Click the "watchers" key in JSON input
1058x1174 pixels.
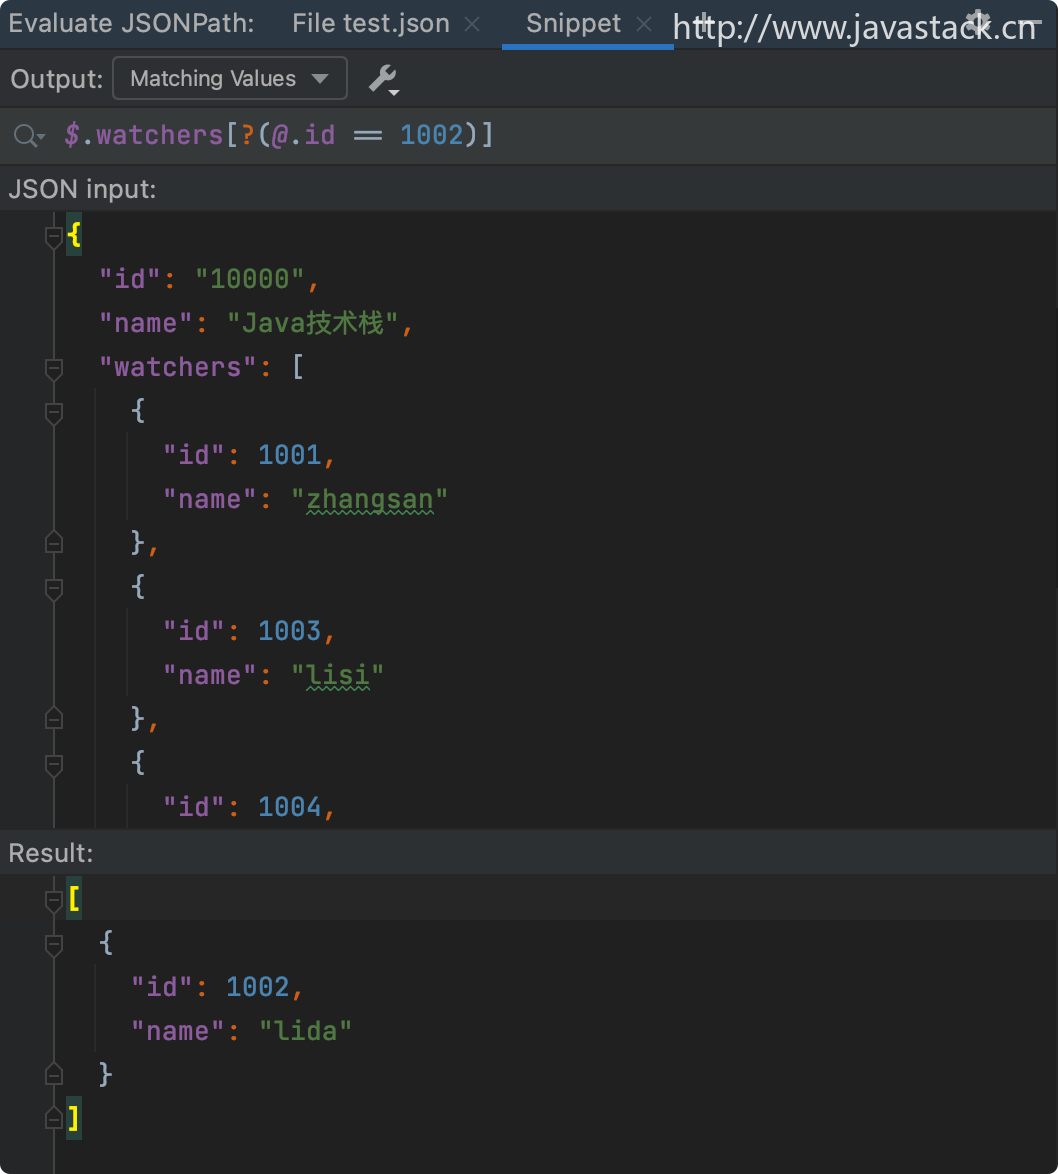(x=177, y=368)
